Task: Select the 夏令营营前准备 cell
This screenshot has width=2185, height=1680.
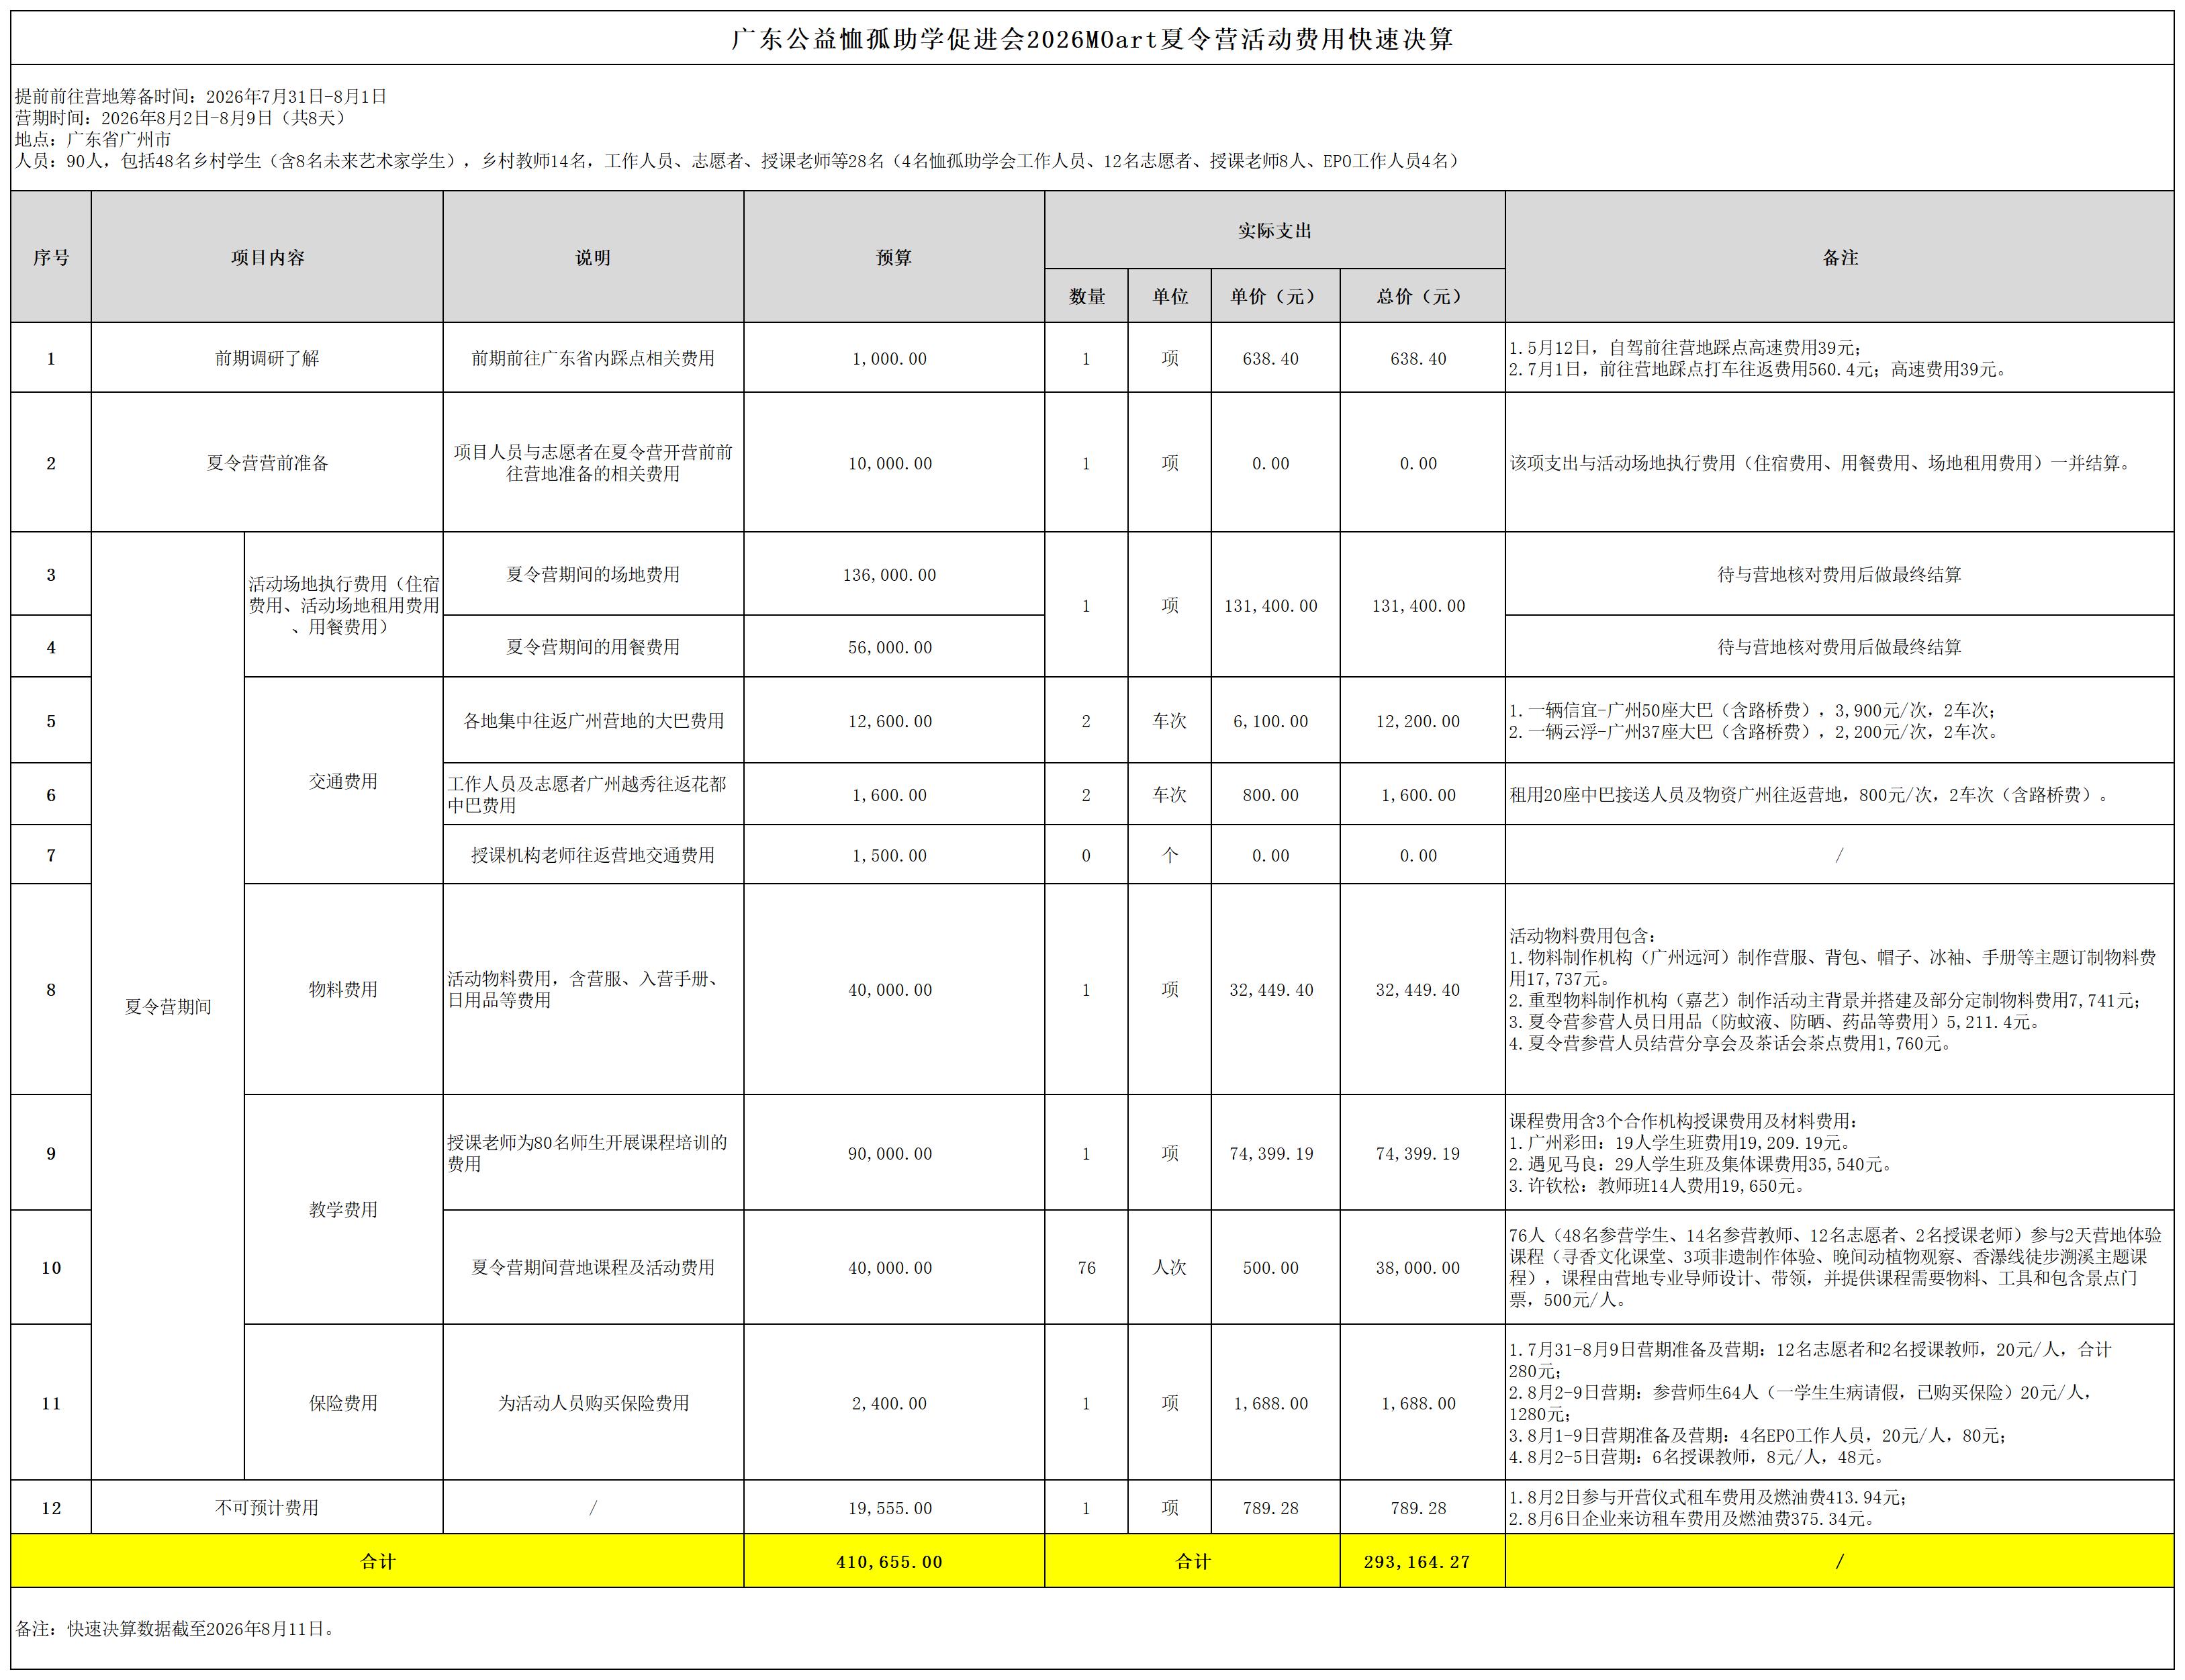Action: (x=267, y=463)
